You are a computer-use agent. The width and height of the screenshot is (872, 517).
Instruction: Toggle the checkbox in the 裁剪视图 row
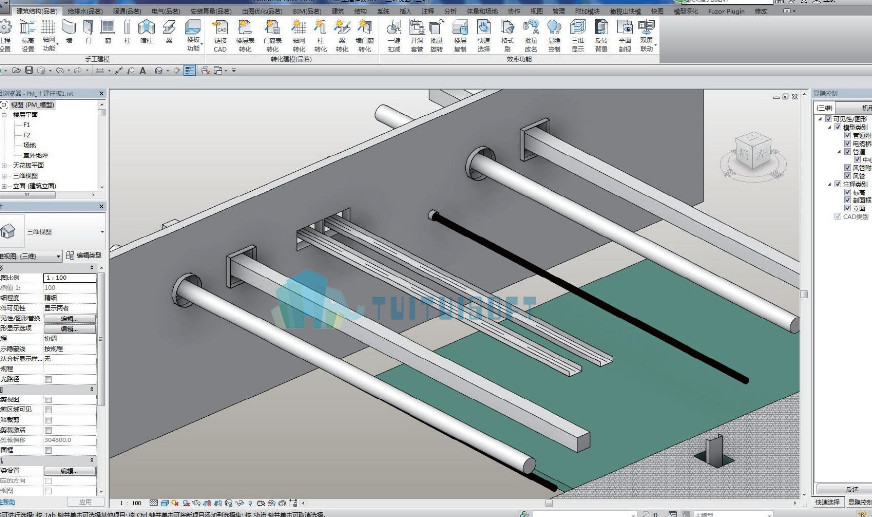[48, 400]
